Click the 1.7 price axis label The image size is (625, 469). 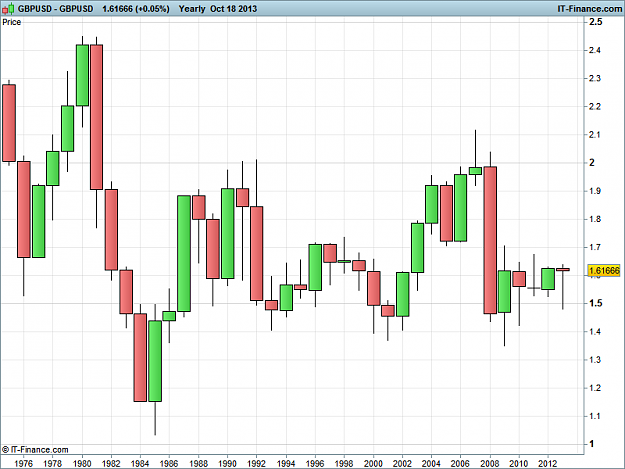pyautogui.click(x=594, y=247)
